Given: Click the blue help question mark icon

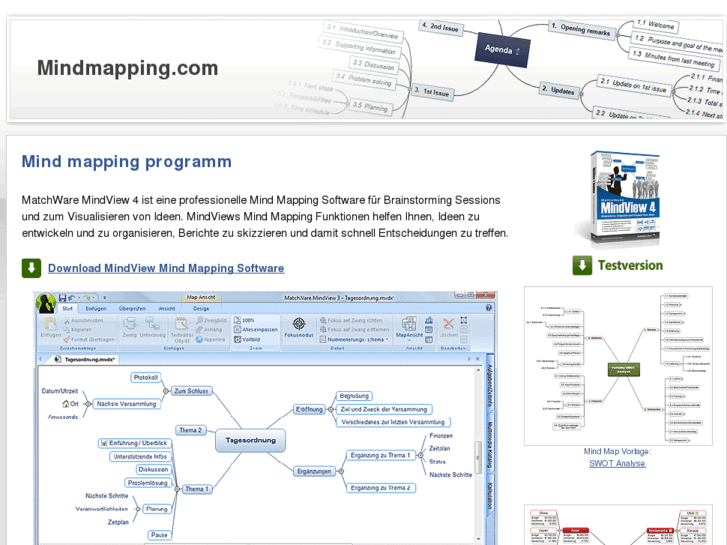Looking at the screenshot, I should [x=489, y=308].
